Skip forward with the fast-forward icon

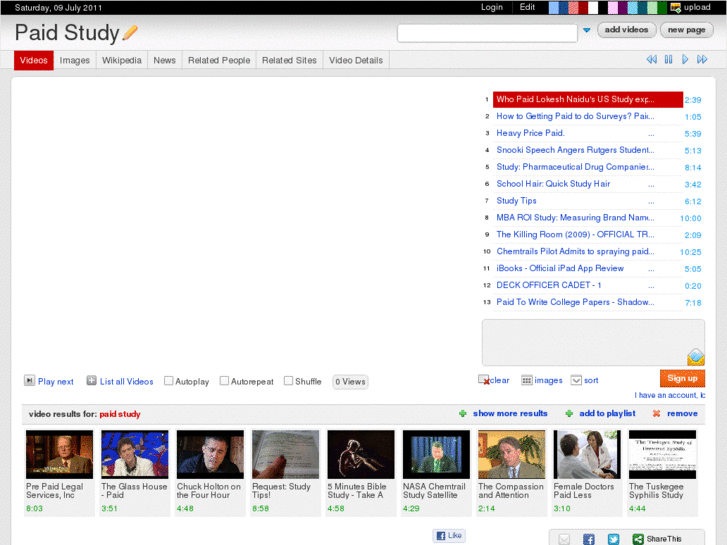[x=702, y=59]
